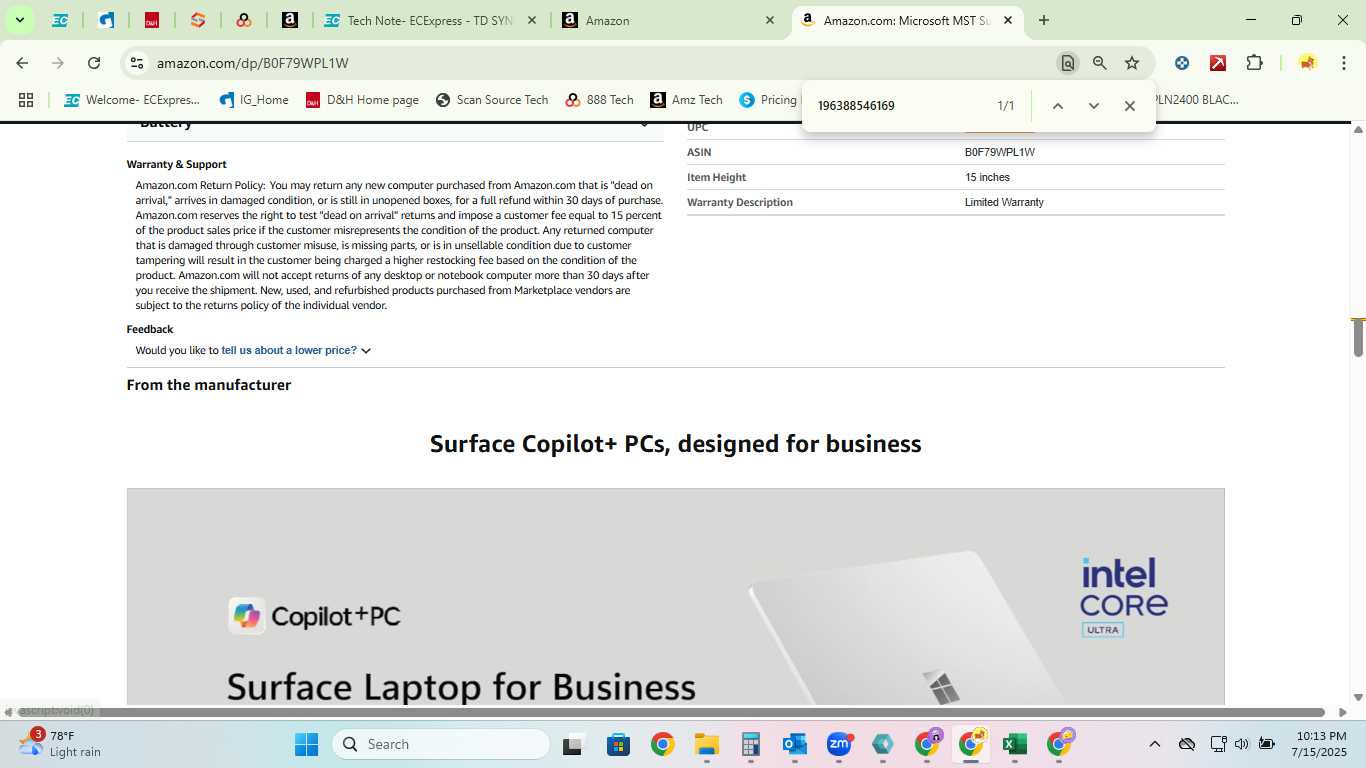Click the amazon.com/dp address bar URL
The height and width of the screenshot is (768, 1366).
coord(253,63)
